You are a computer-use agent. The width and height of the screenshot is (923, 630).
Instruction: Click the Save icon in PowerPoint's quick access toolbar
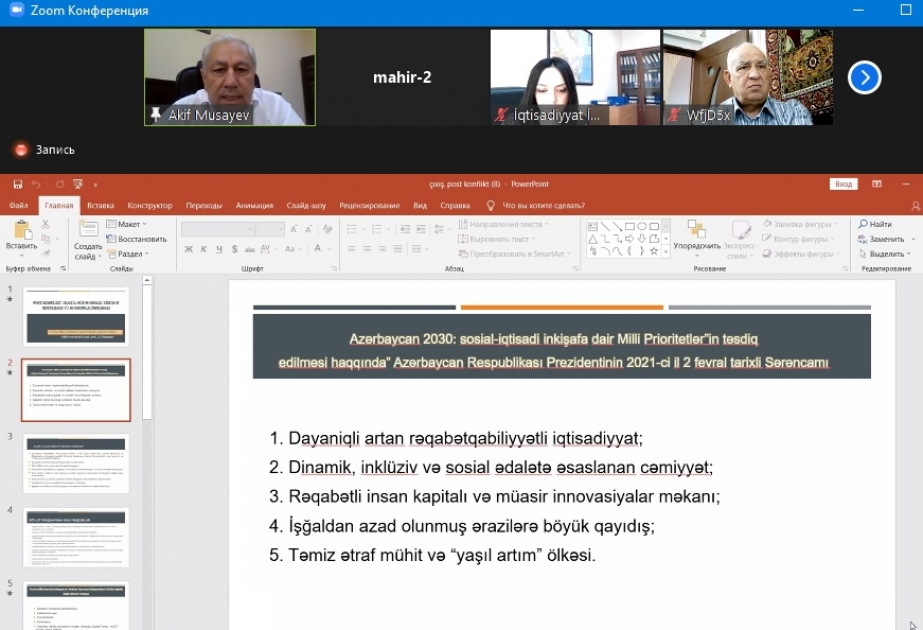18,184
